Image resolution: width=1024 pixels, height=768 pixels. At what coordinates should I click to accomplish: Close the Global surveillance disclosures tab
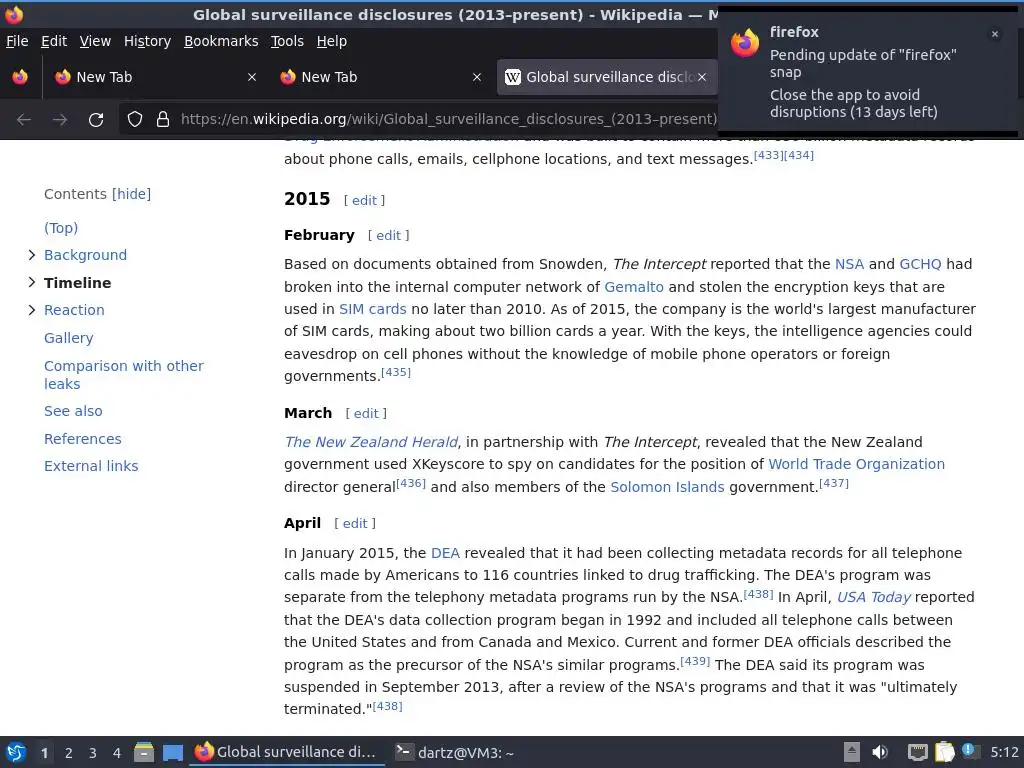click(701, 77)
